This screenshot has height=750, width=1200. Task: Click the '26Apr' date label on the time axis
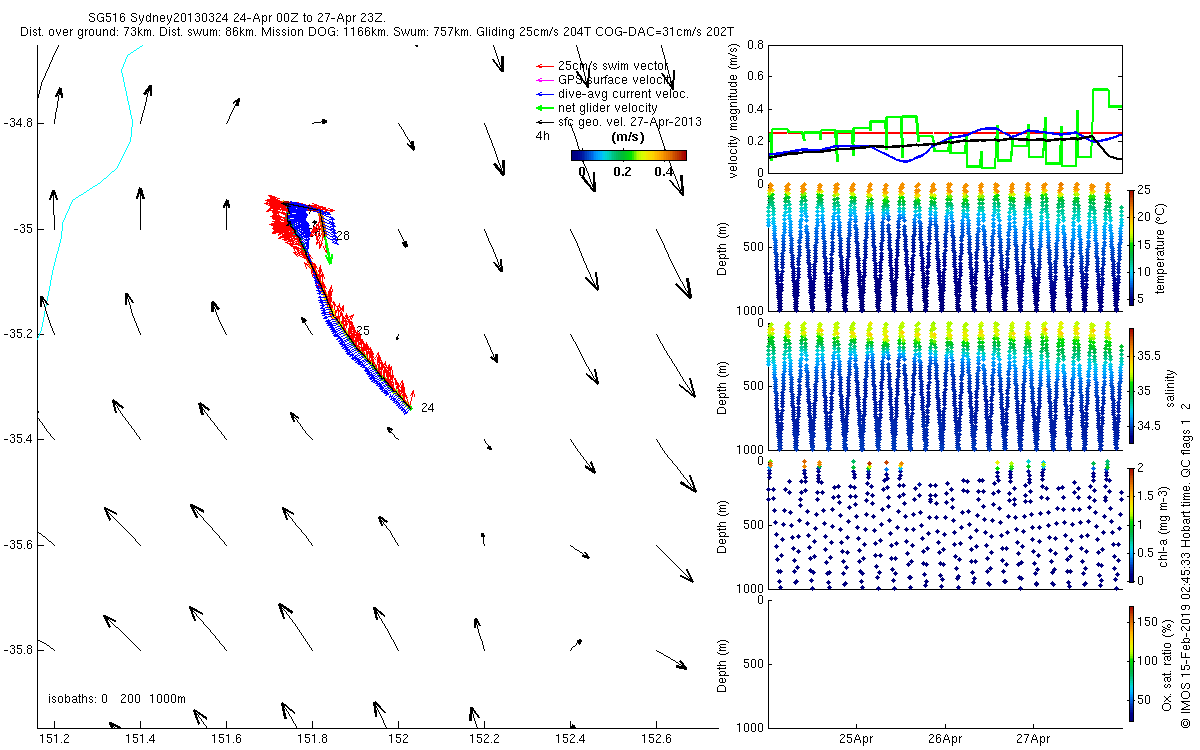pos(945,739)
